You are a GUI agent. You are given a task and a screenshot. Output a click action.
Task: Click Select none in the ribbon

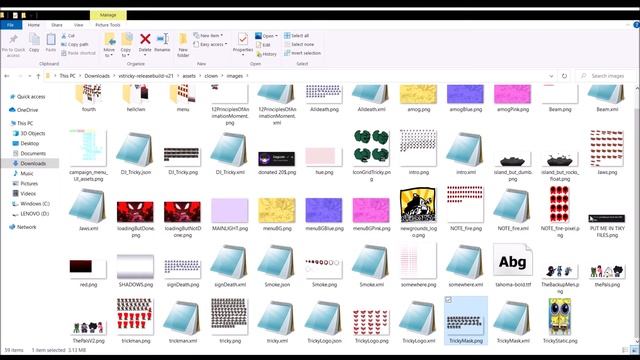[x=299, y=44]
